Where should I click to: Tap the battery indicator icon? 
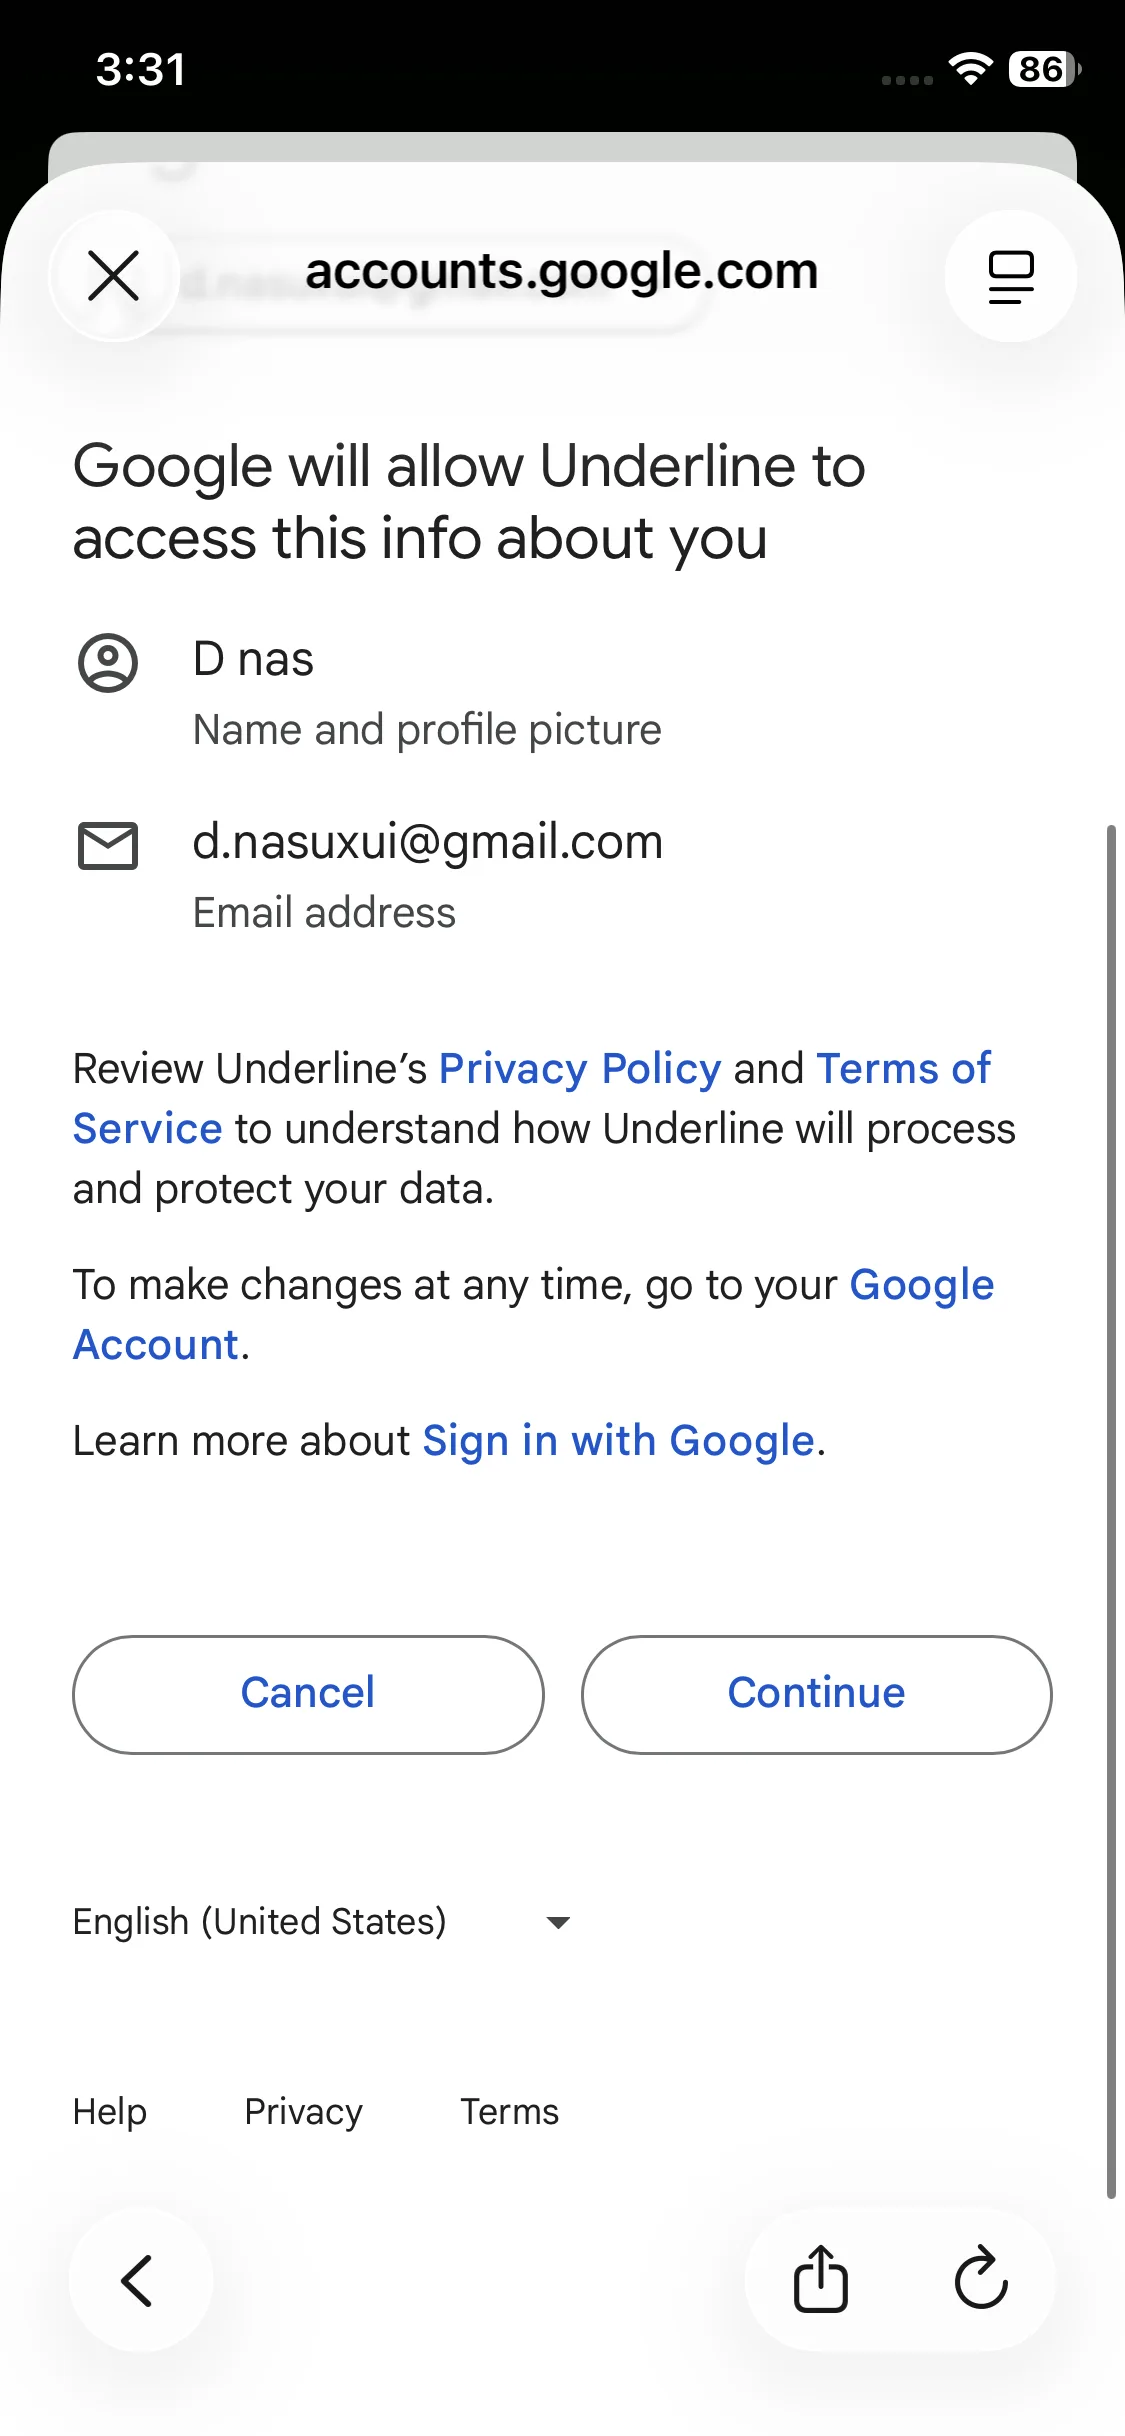(x=1043, y=69)
